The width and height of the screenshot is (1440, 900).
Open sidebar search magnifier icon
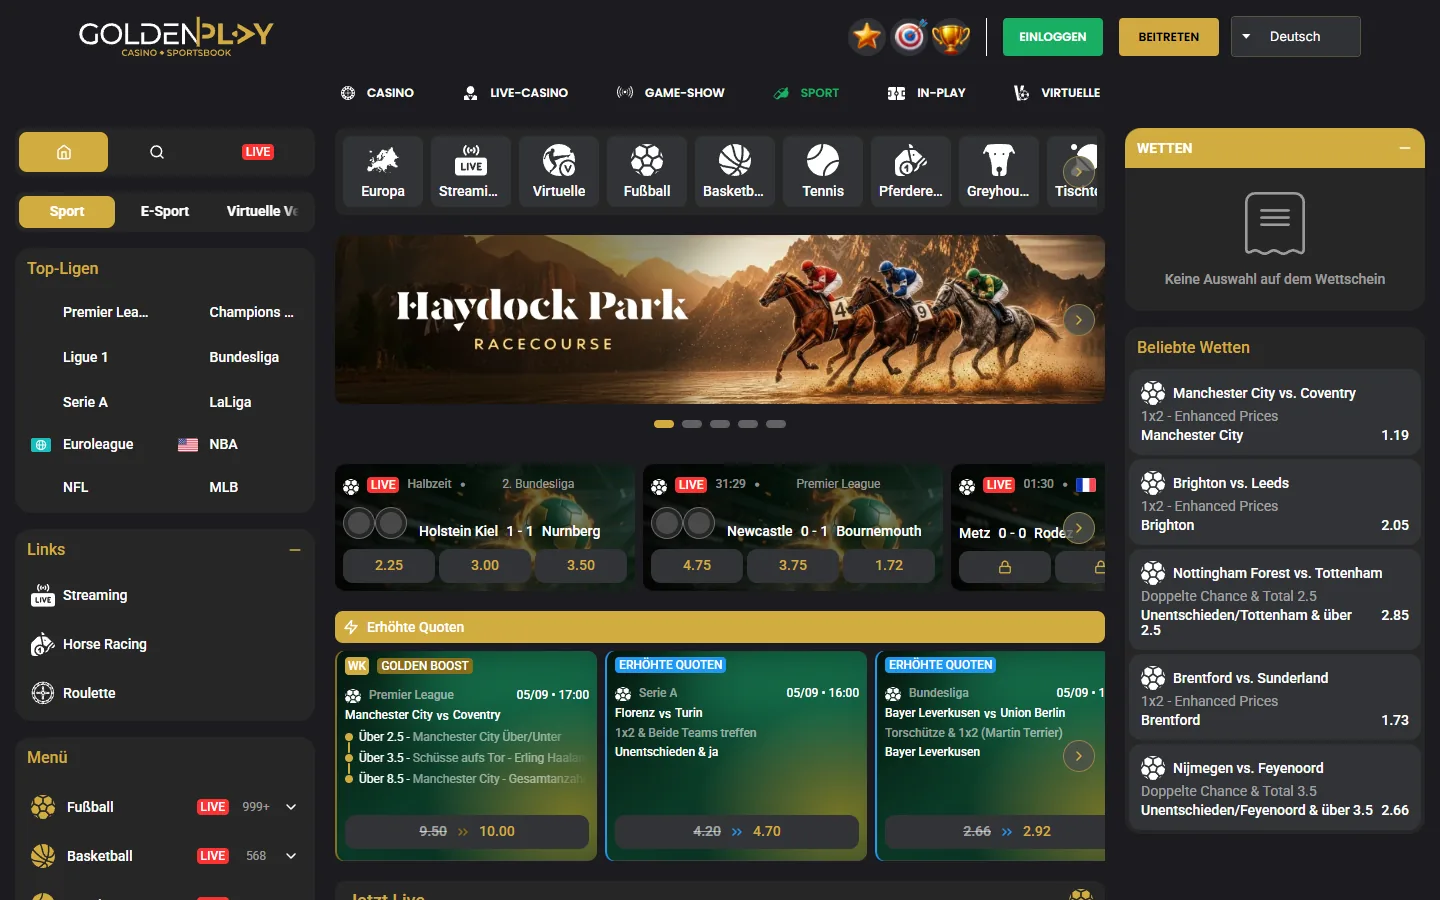pyautogui.click(x=157, y=152)
